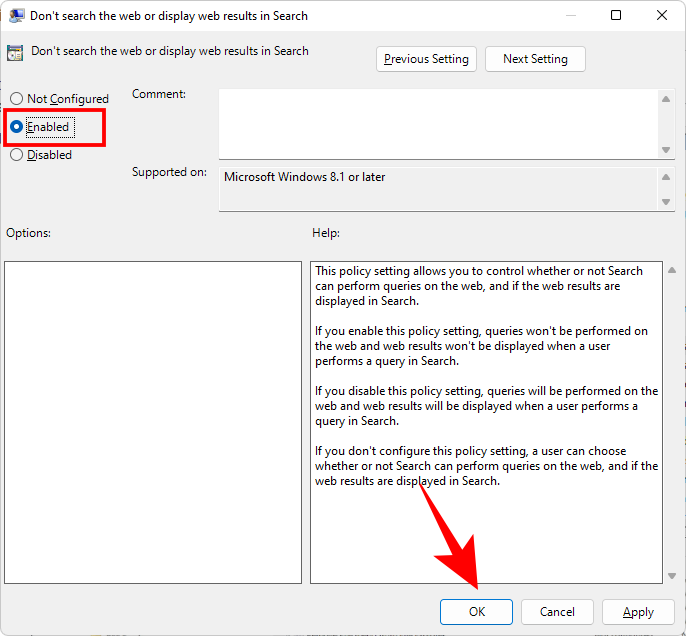The image size is (686, 636).
Task: Confirm changes with the OK button
Action: [x=476, y=612]
